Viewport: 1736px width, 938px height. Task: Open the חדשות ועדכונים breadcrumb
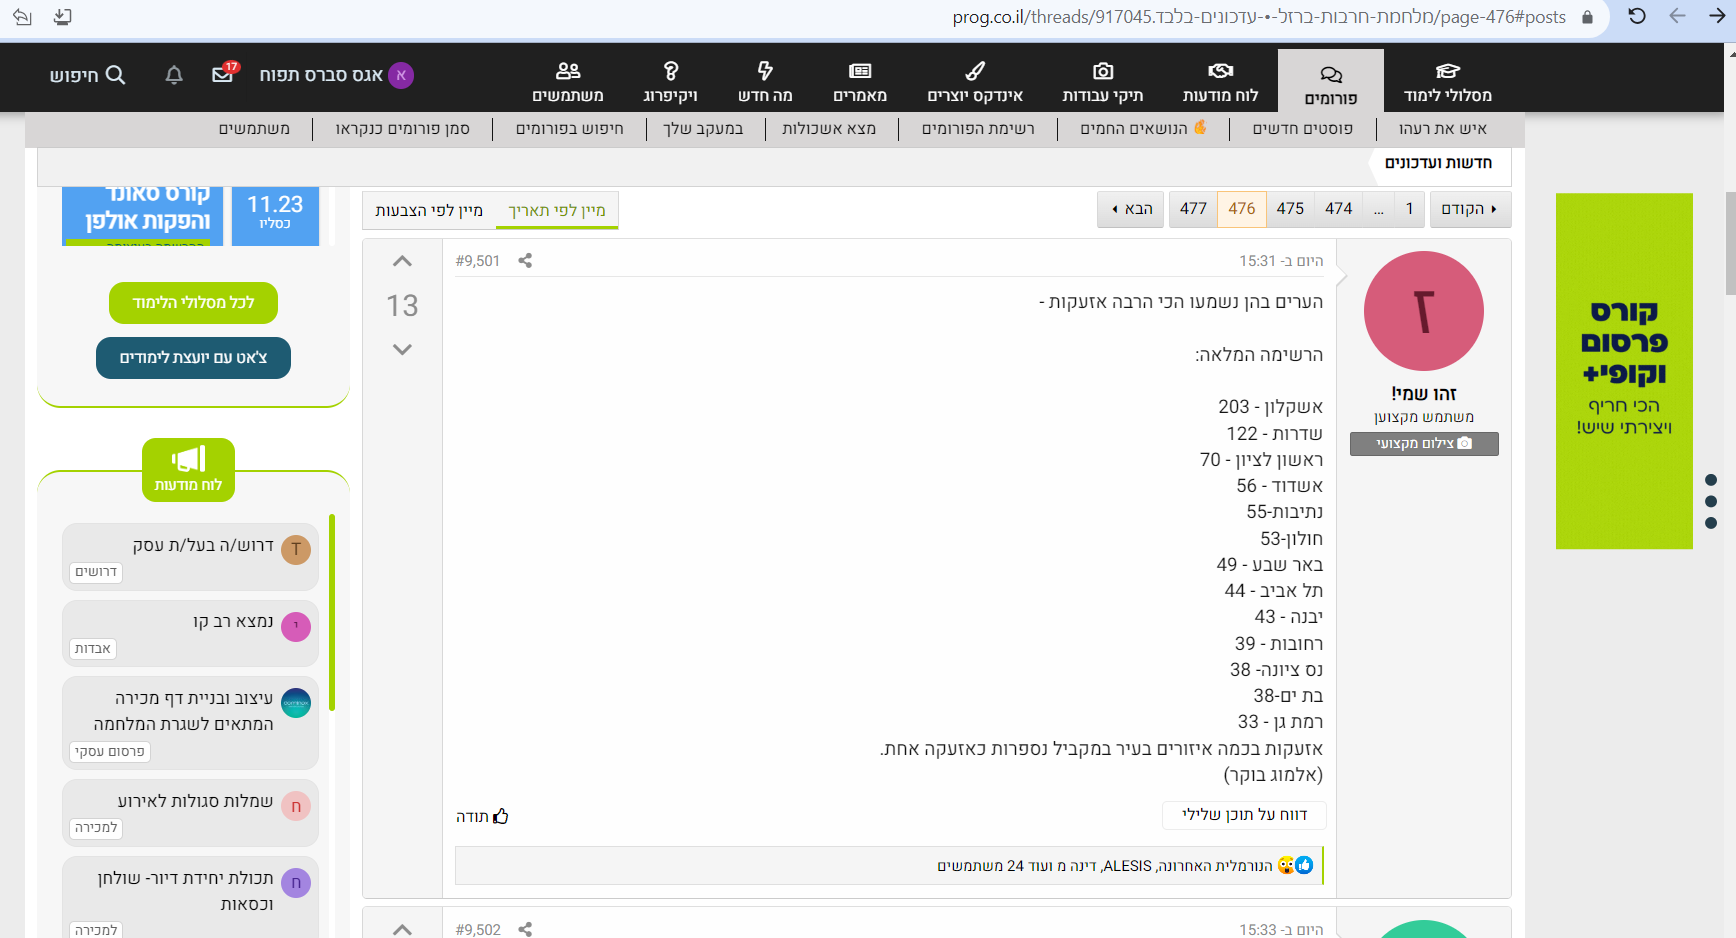(x=1438, y=163)
